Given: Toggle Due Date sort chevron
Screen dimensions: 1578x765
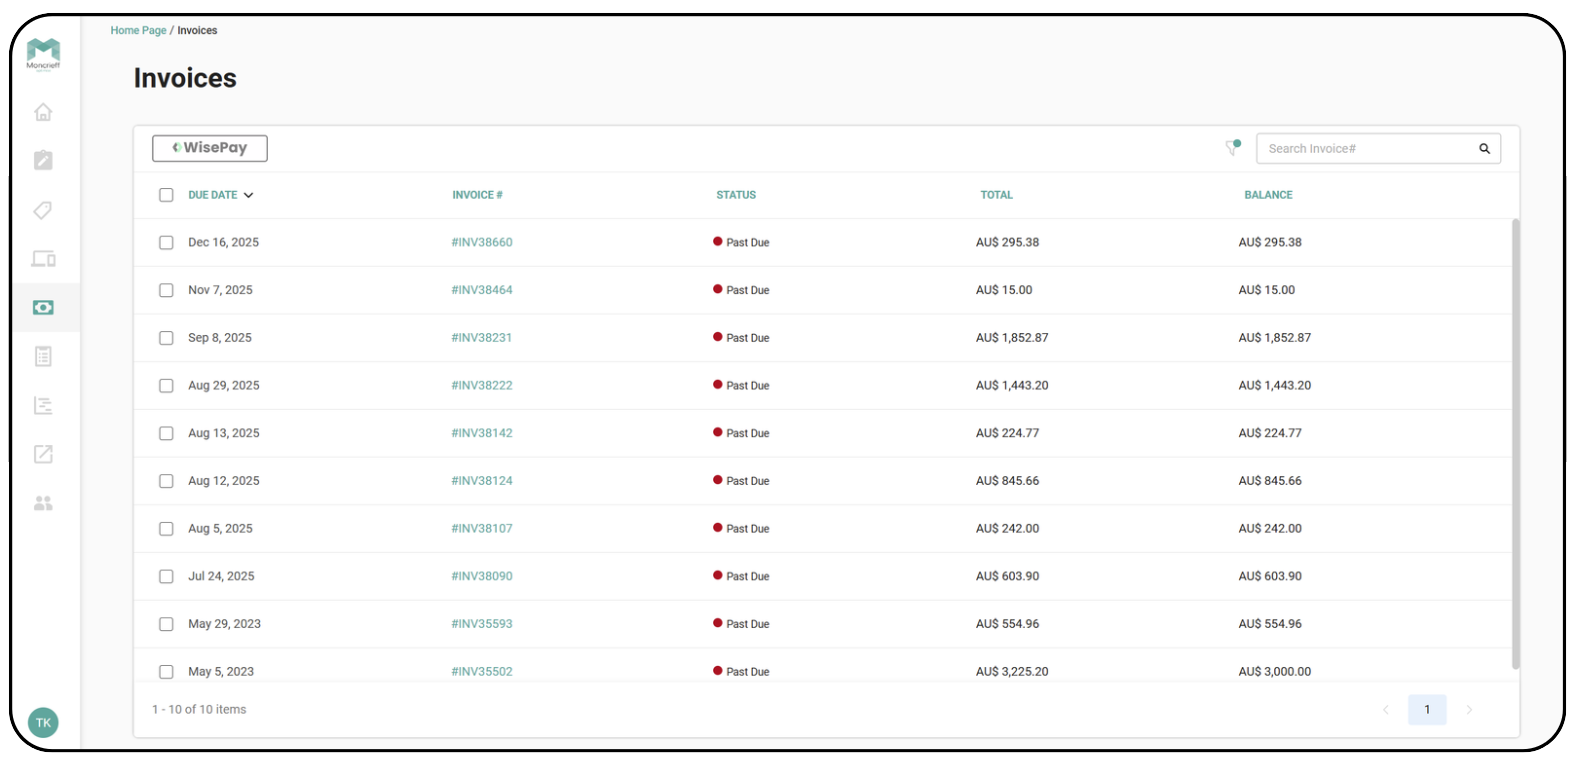Looking at the screenshot, I should 248,195.
